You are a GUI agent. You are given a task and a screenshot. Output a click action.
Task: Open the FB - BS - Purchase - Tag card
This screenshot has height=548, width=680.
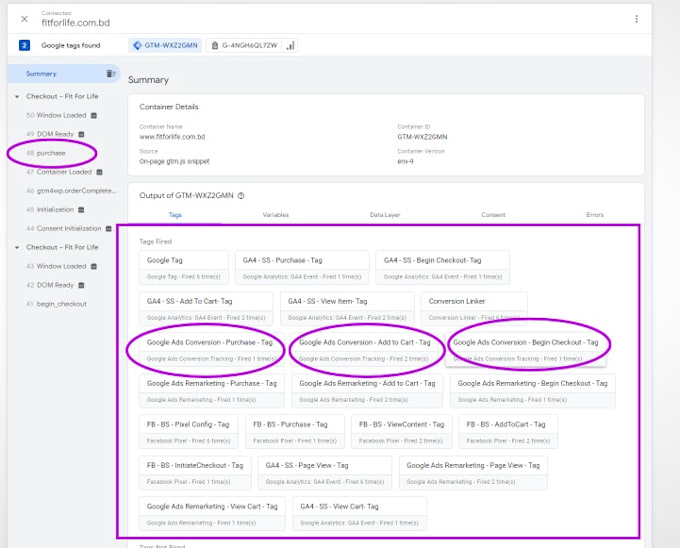pos(295,432)
